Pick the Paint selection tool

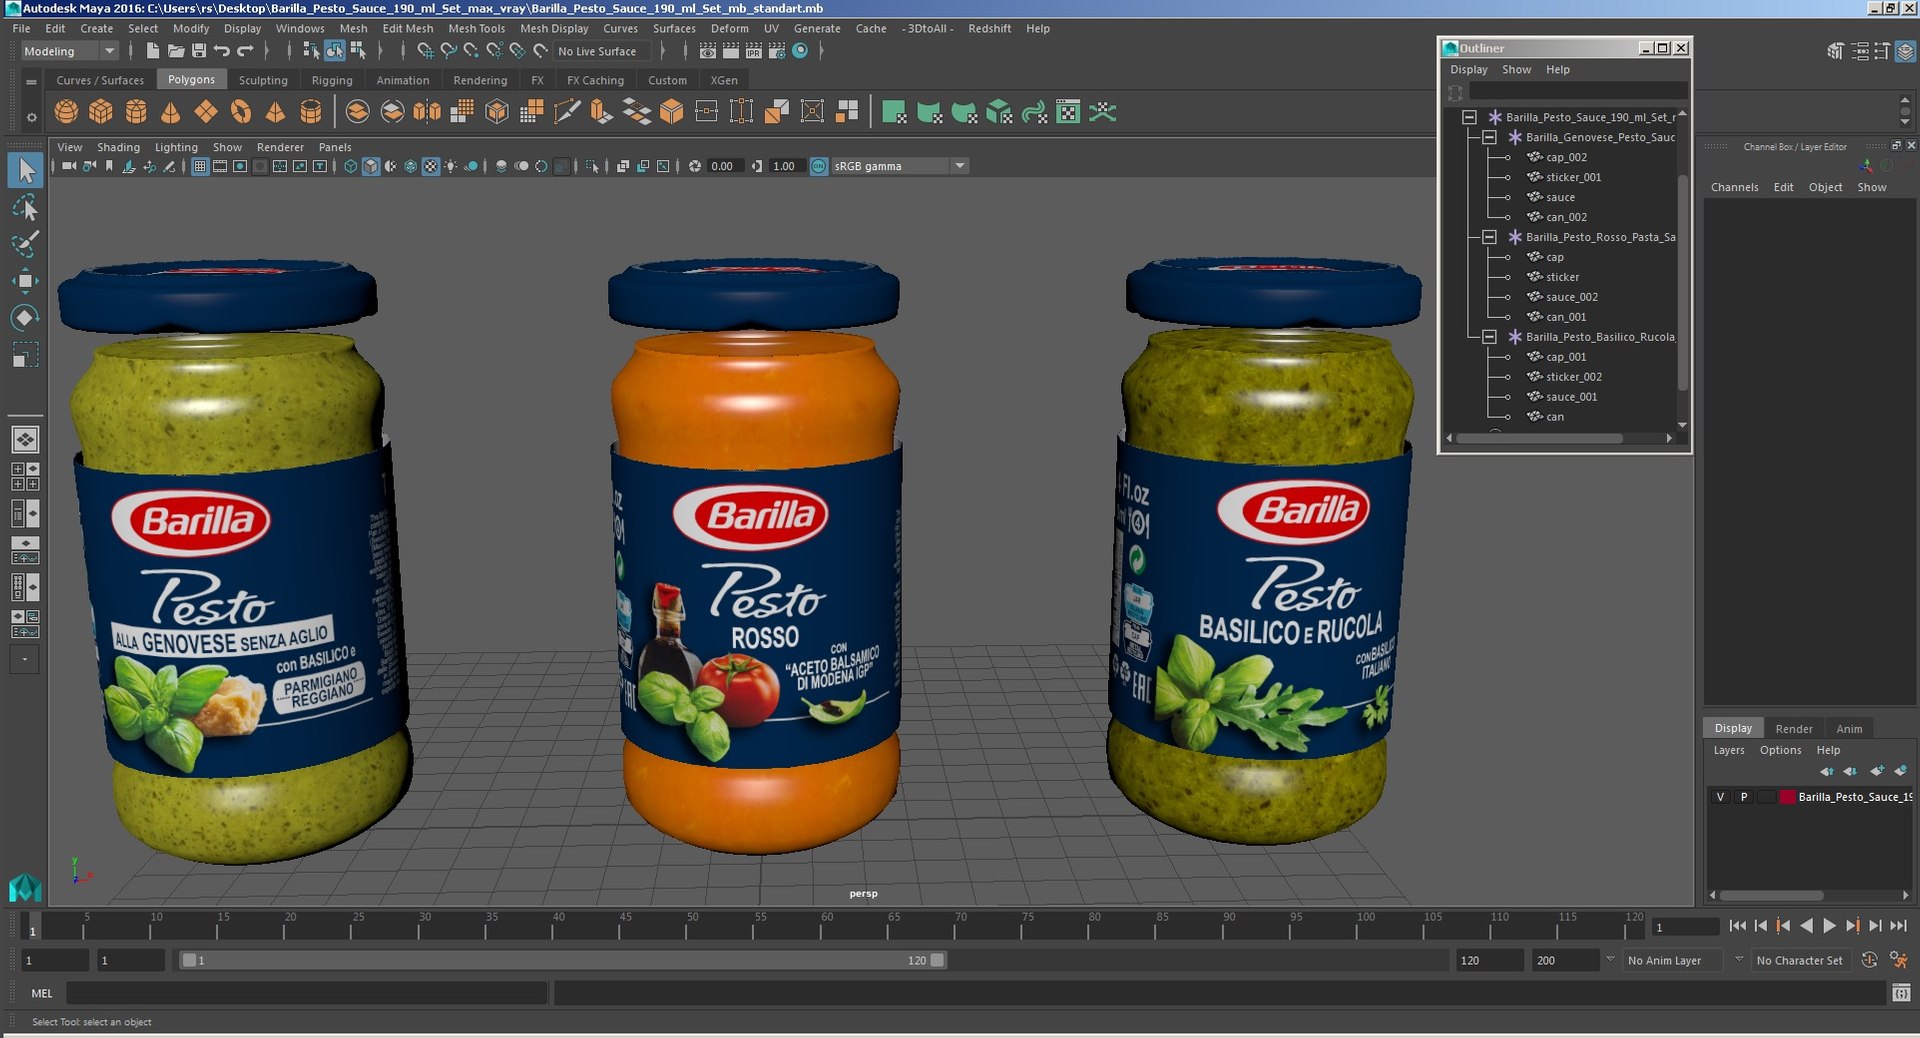(26, 244)
